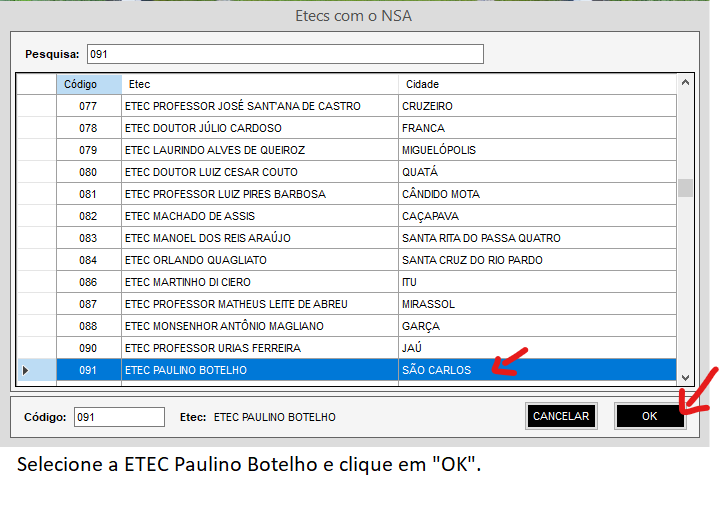This screenshot has width=726, height=525.
Task: Select row ETEC MONSENHOR ANTÔNIO MAGLIANO
Action: click(x=260, y=326)
